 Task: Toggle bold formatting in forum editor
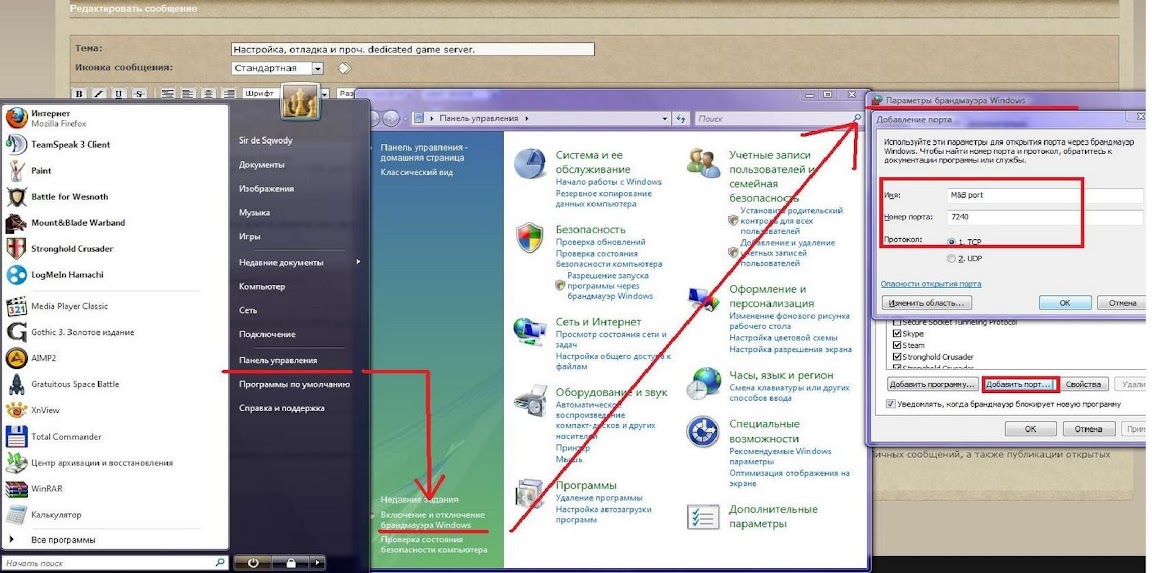click(79, 94)
